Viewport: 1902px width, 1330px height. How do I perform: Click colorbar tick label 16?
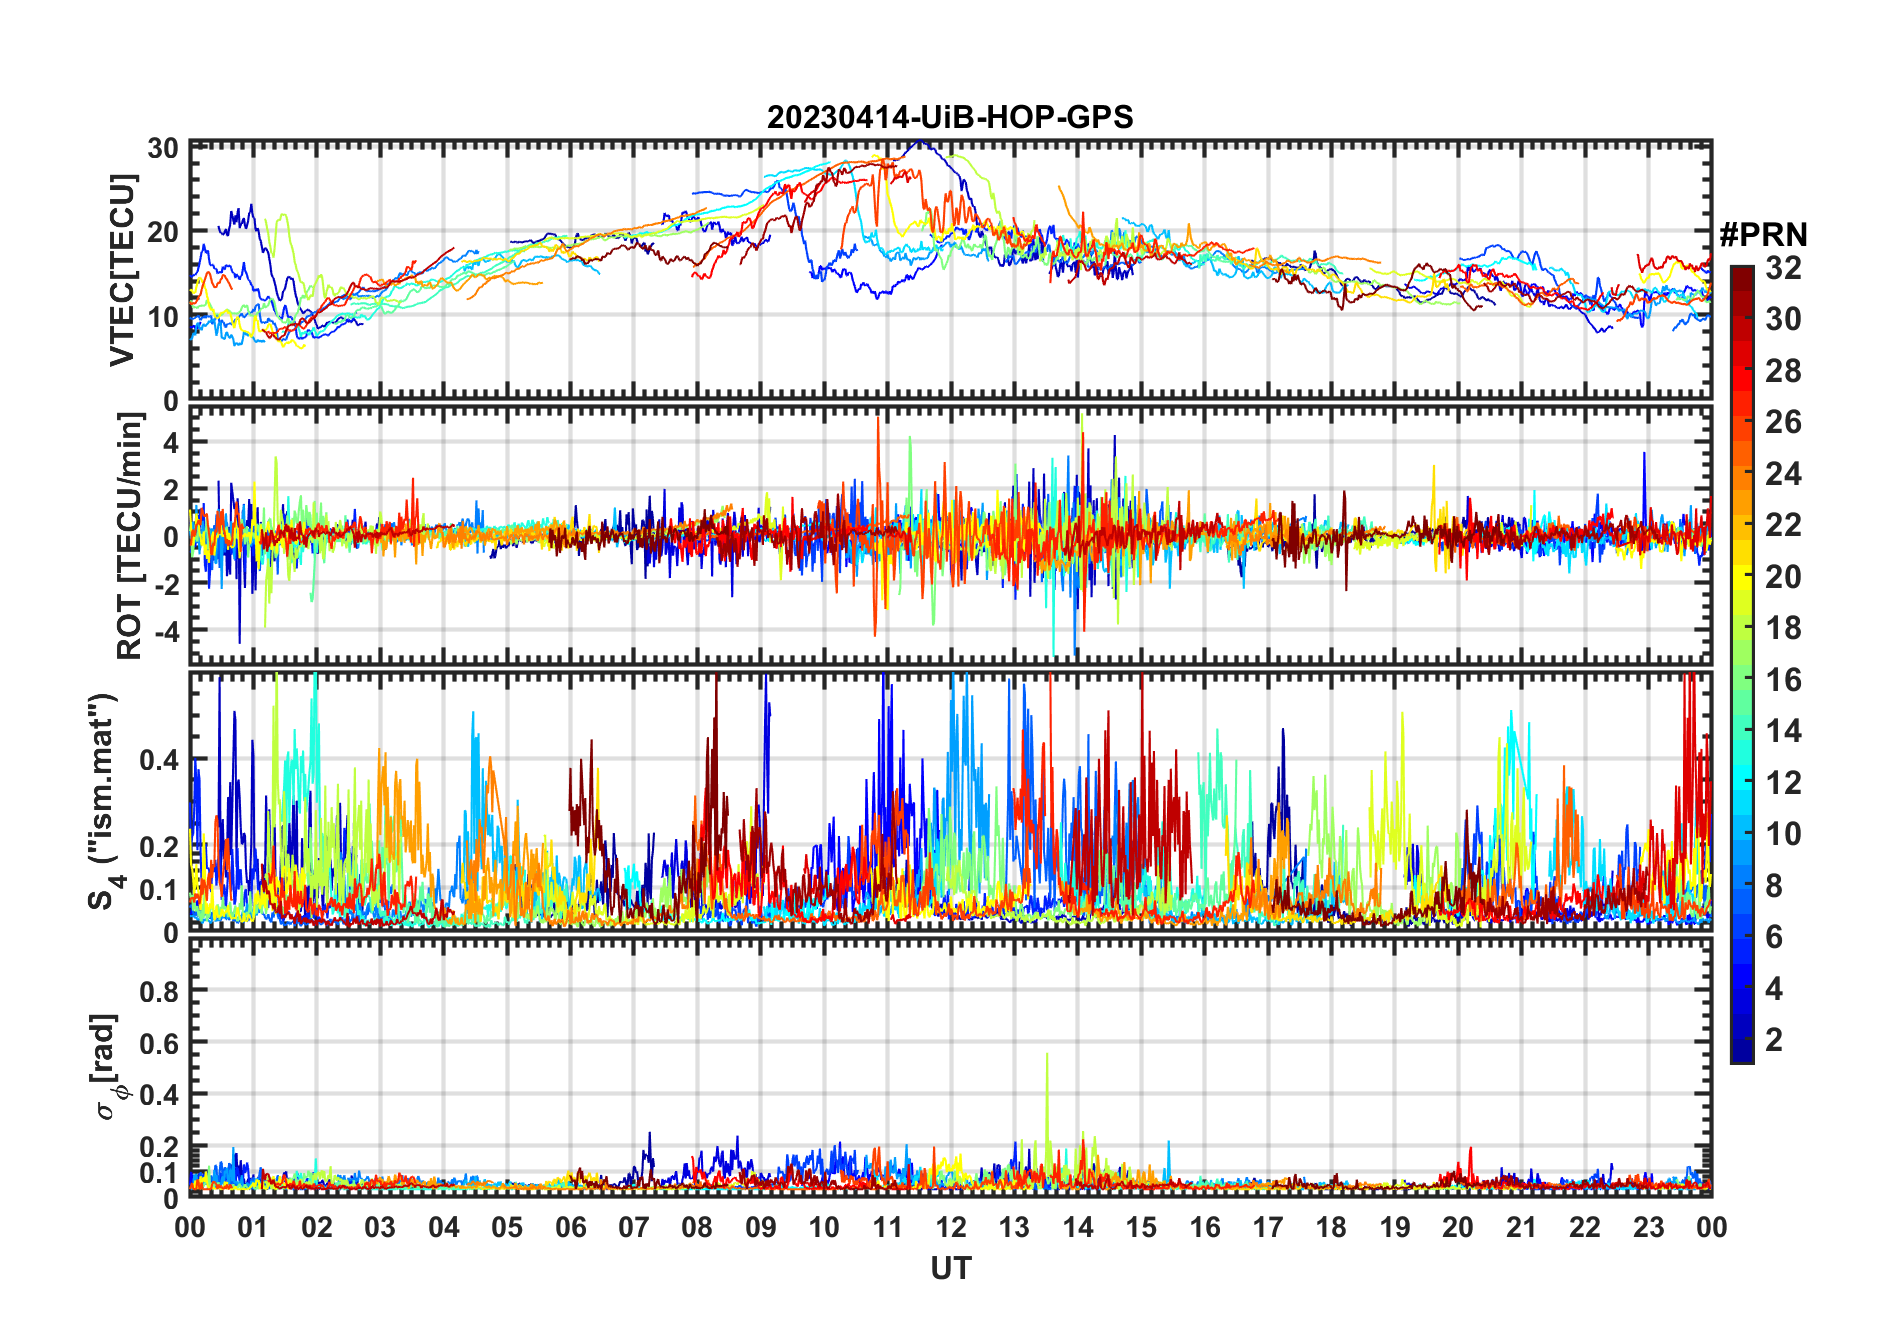click(1783, 680)
